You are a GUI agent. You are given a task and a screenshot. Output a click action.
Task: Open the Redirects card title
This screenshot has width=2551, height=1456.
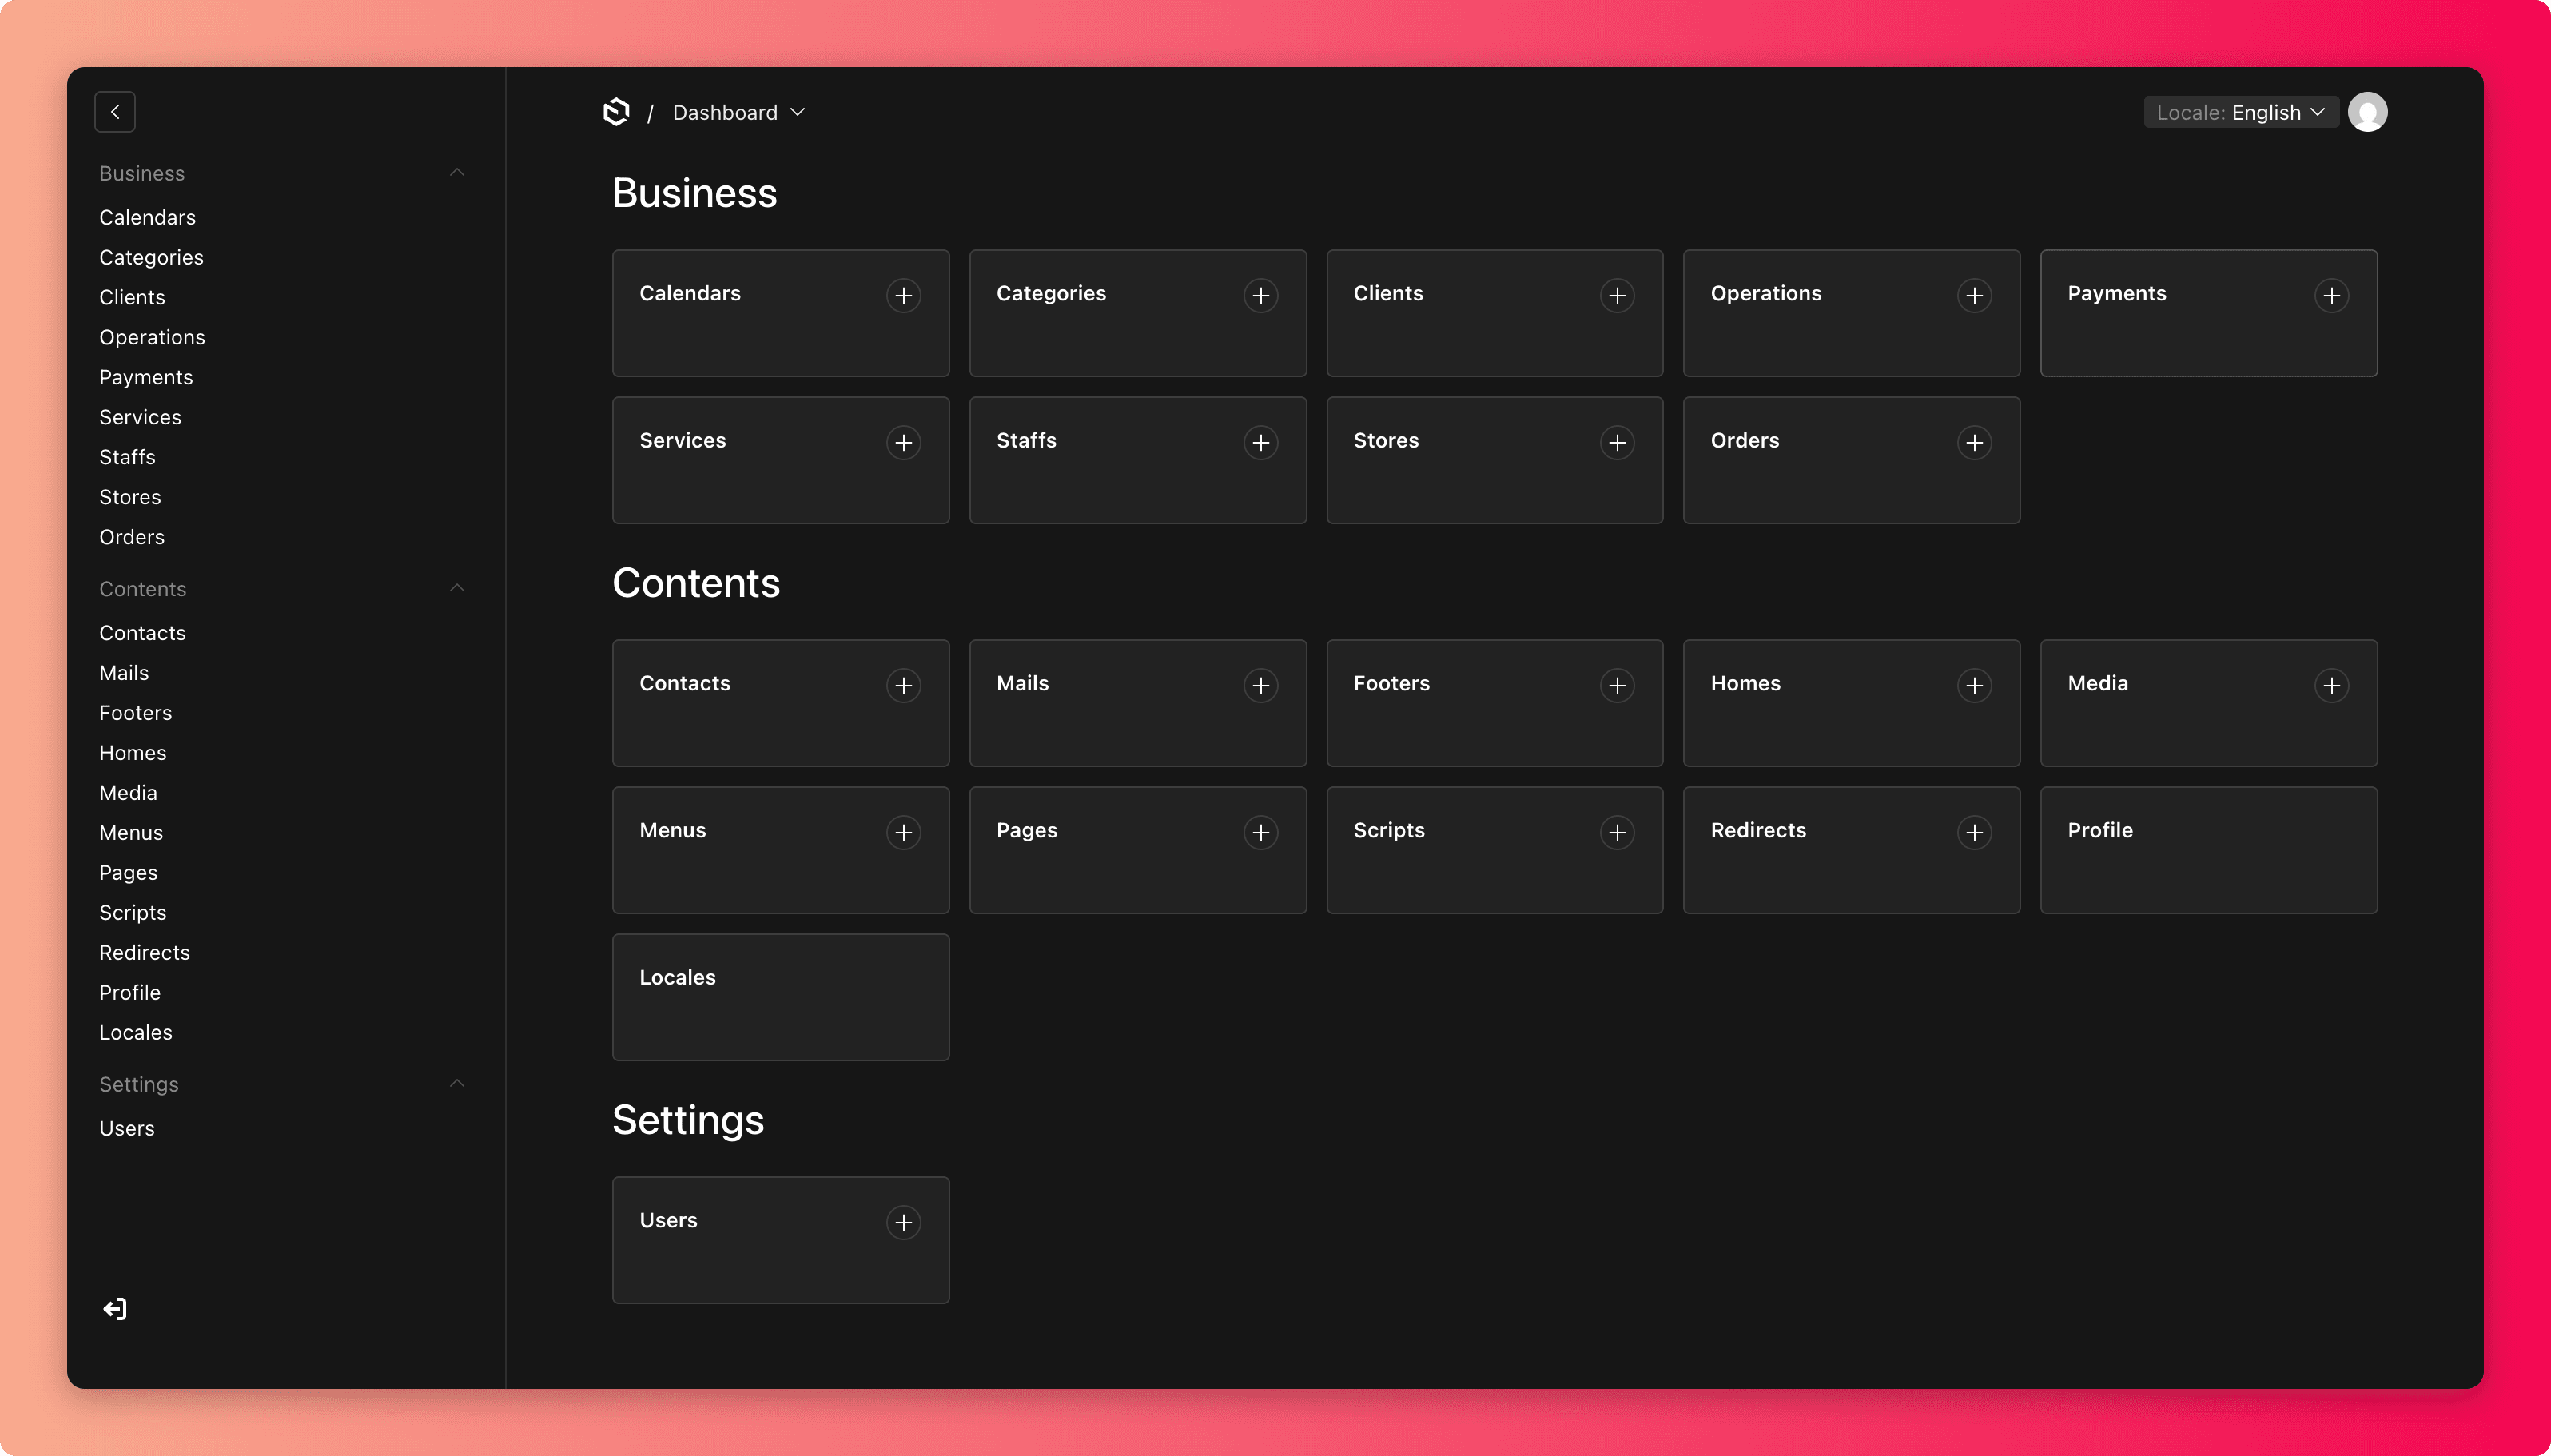click(x=1758, y=831)
